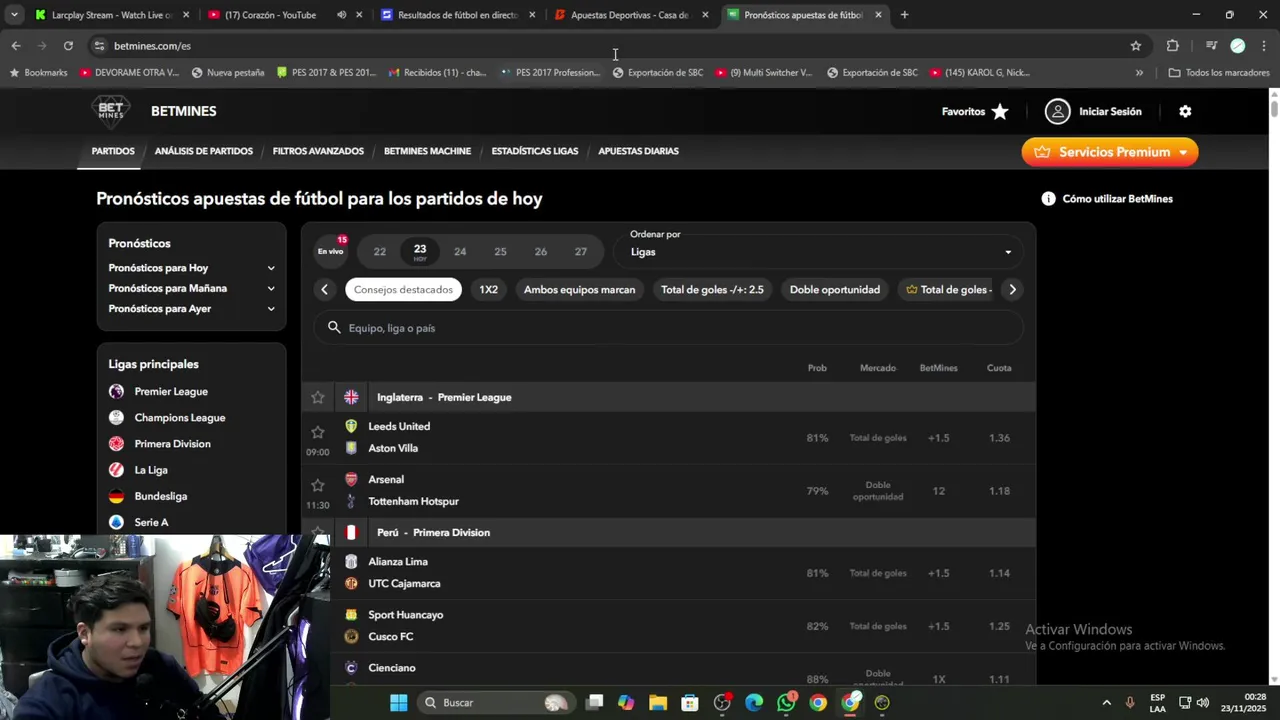Open Servicios Premium dropdown button
The width and height of the screenshot is (1280, 720).
1110,152
